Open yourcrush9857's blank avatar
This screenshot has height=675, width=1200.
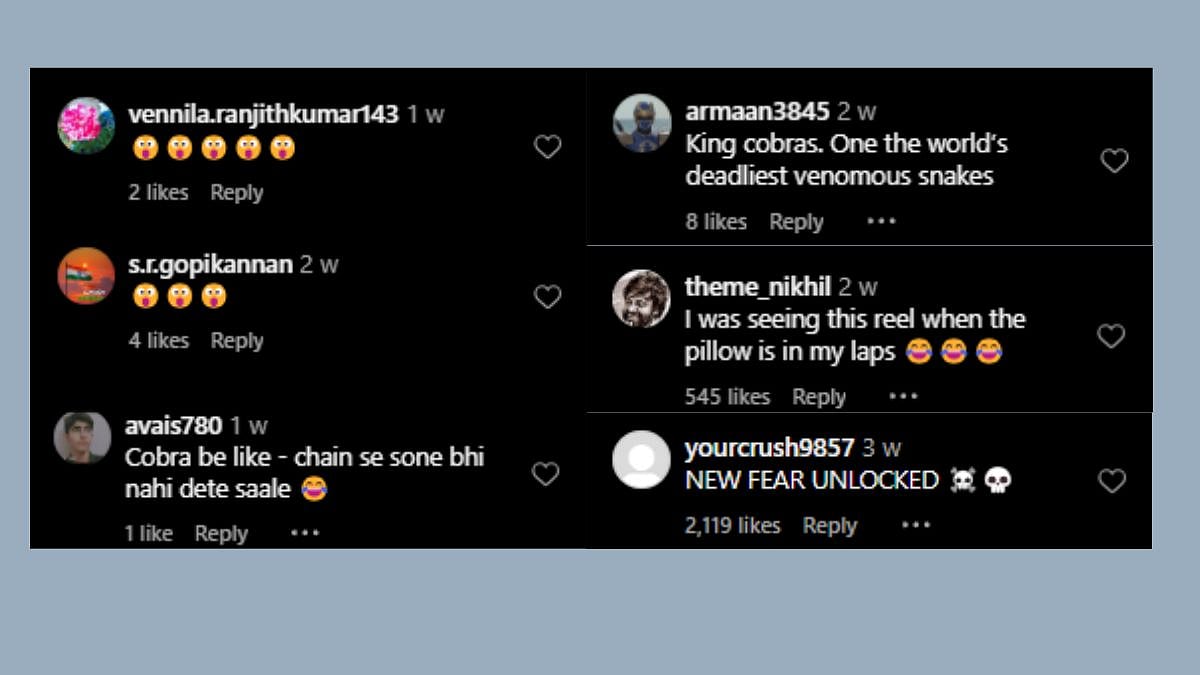pos(640,459)
